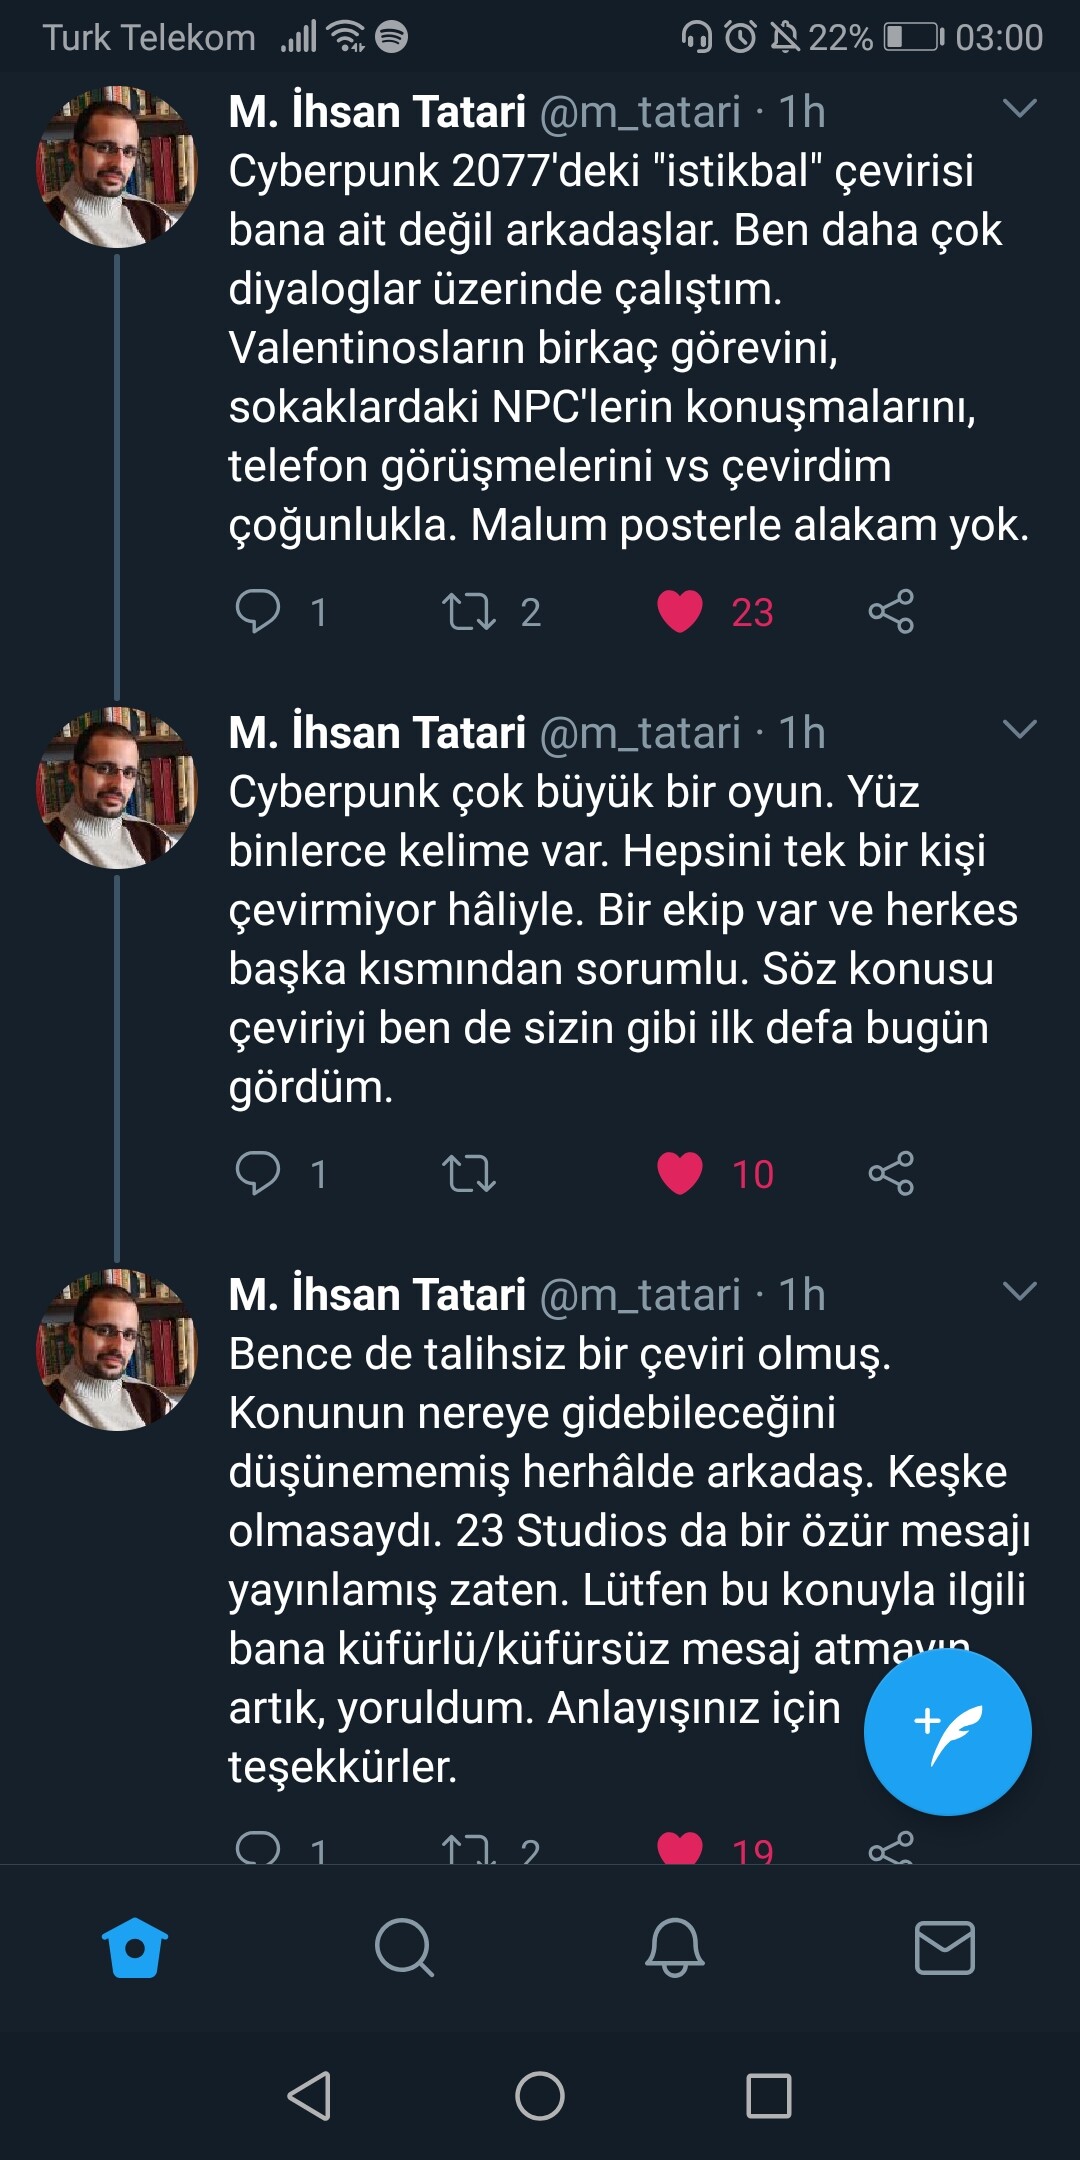Retweet the "Cyberpunk çok büyük bir oyun" tweet
1080x2160 pixels.
pos(469,1173)
